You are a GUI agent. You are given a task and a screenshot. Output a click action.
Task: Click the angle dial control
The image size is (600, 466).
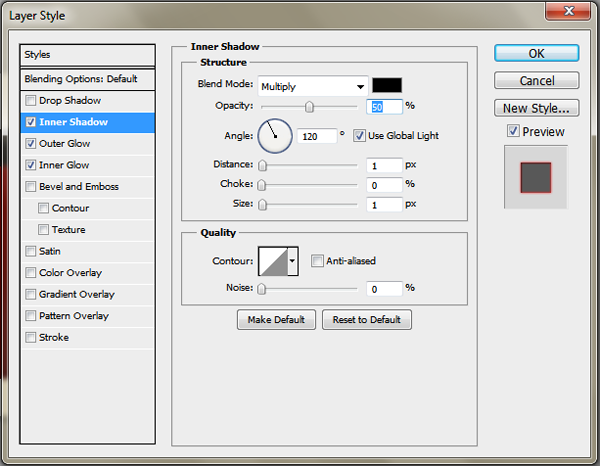274,135
